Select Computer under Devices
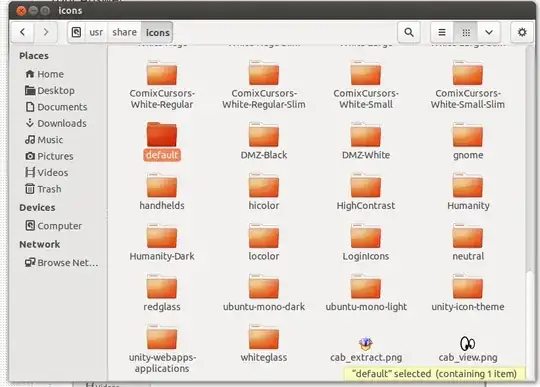The width and height of the screenshot is (540, 387). click(x=53, y=226)
